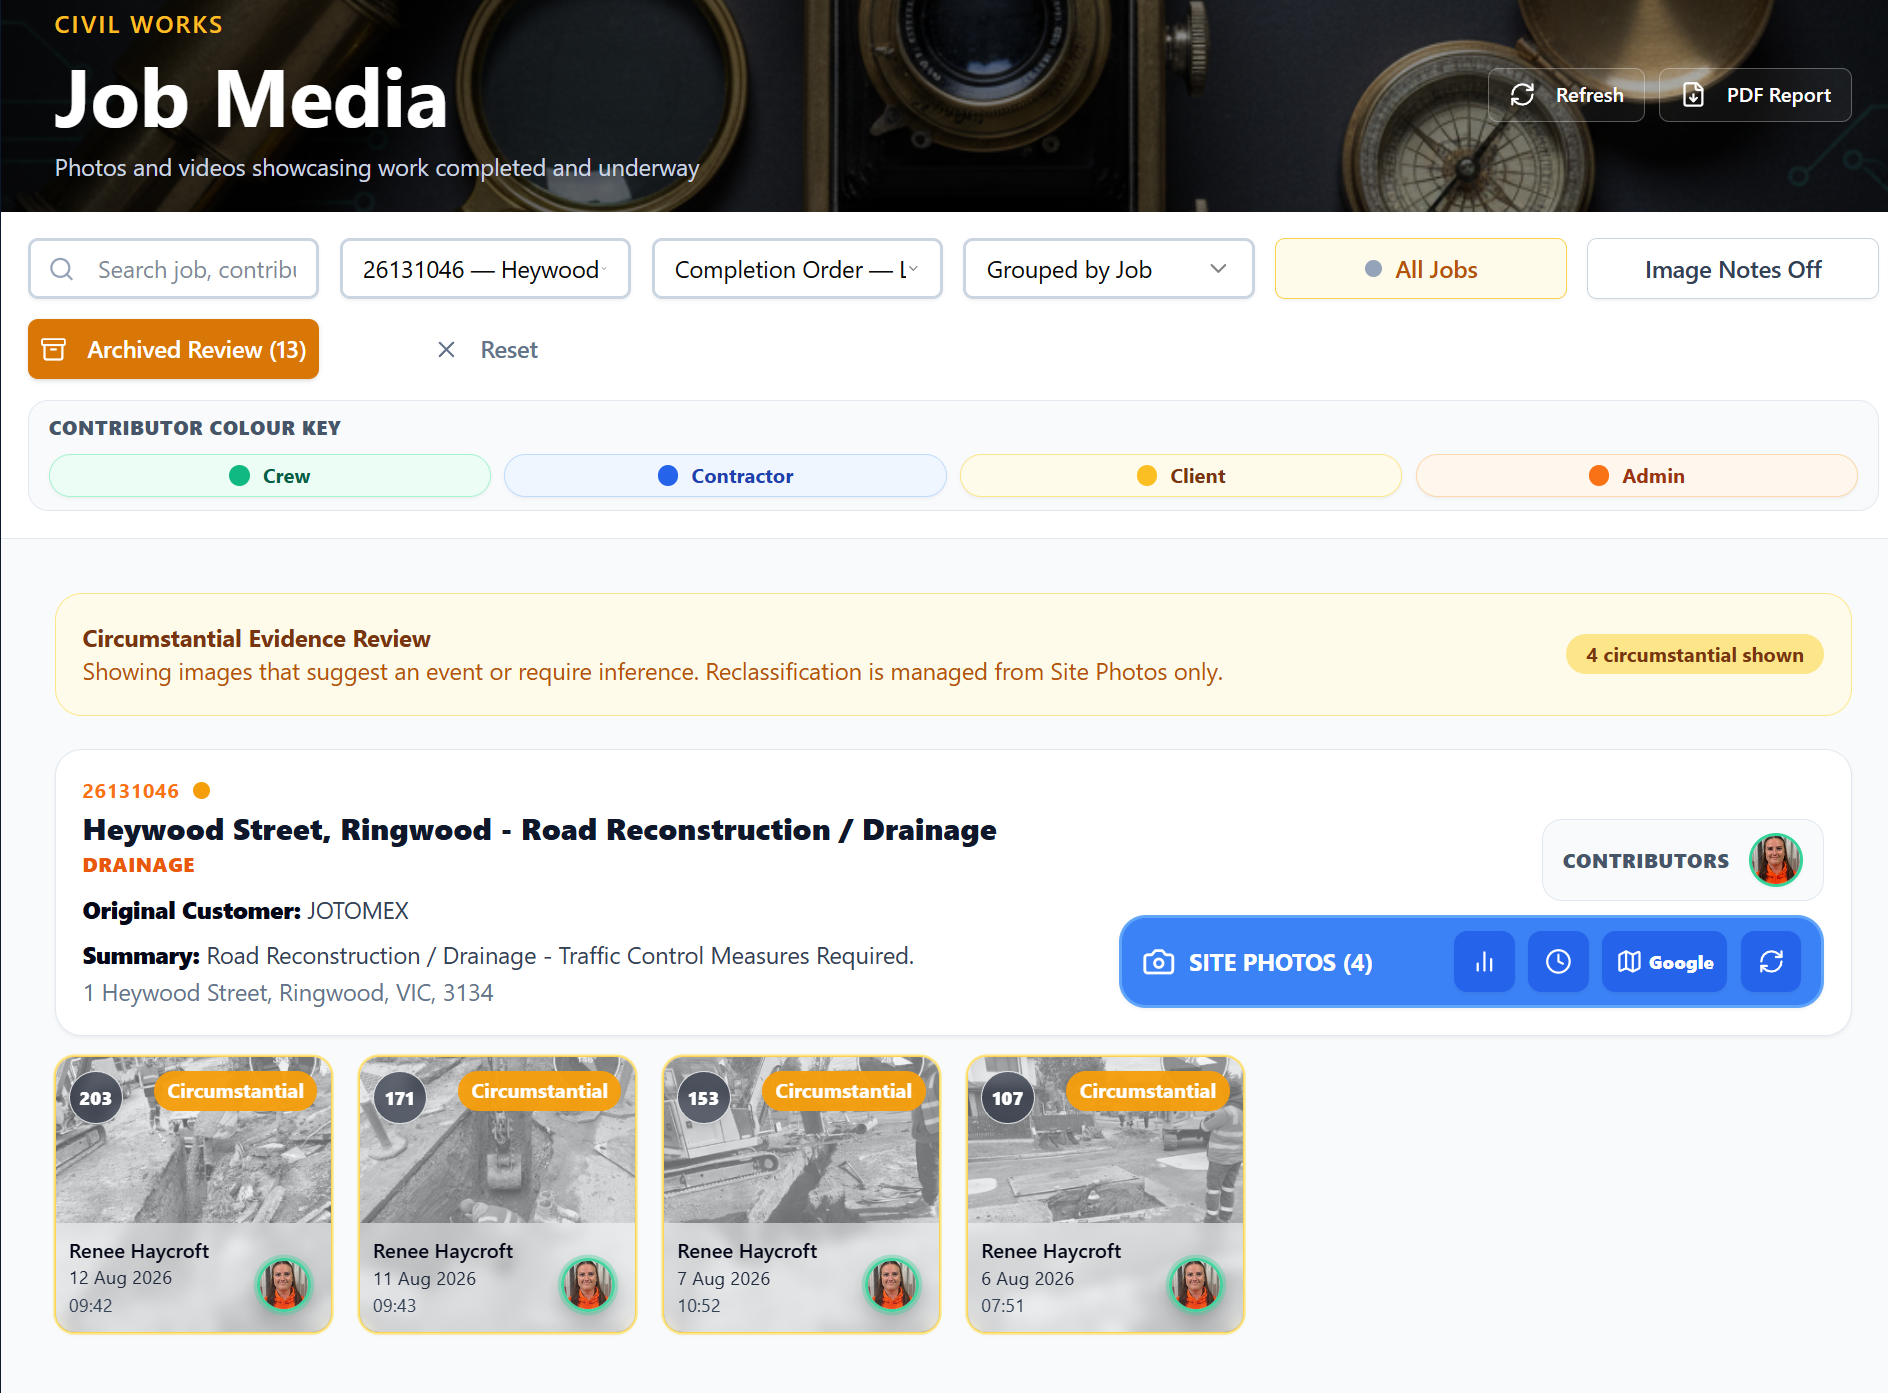Click the job card refresh icon
1888x1393 pixels.
pyautogui.click(x=1771, y=962)
